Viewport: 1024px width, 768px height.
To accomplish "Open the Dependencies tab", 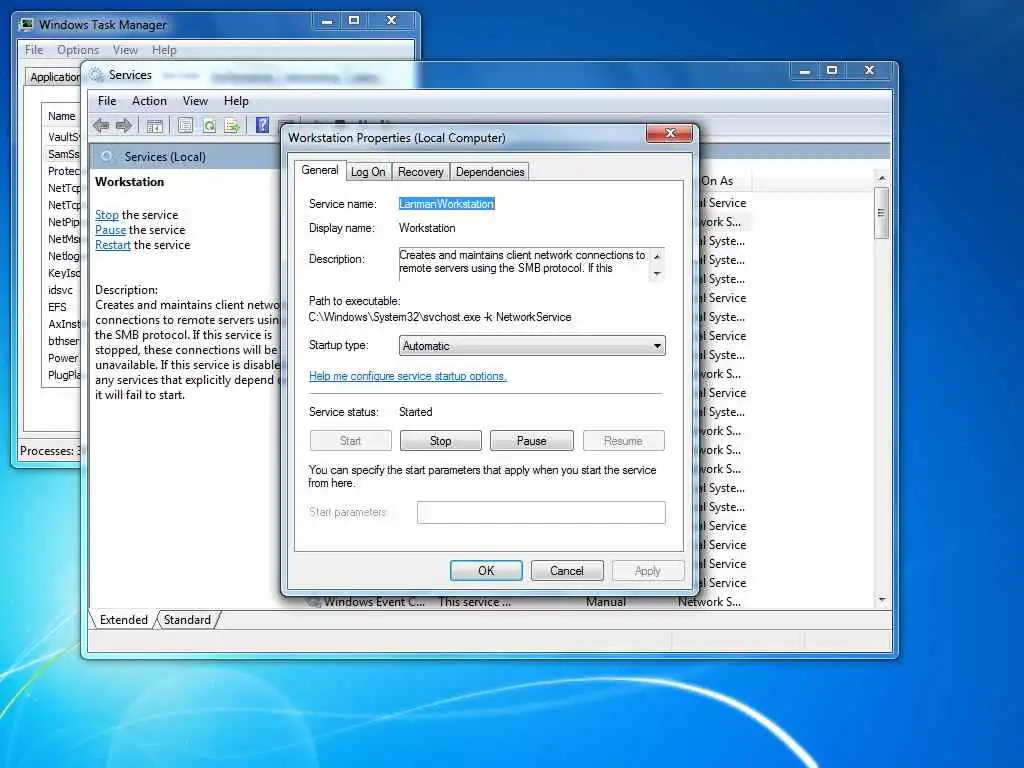I will tap(490, 172).
